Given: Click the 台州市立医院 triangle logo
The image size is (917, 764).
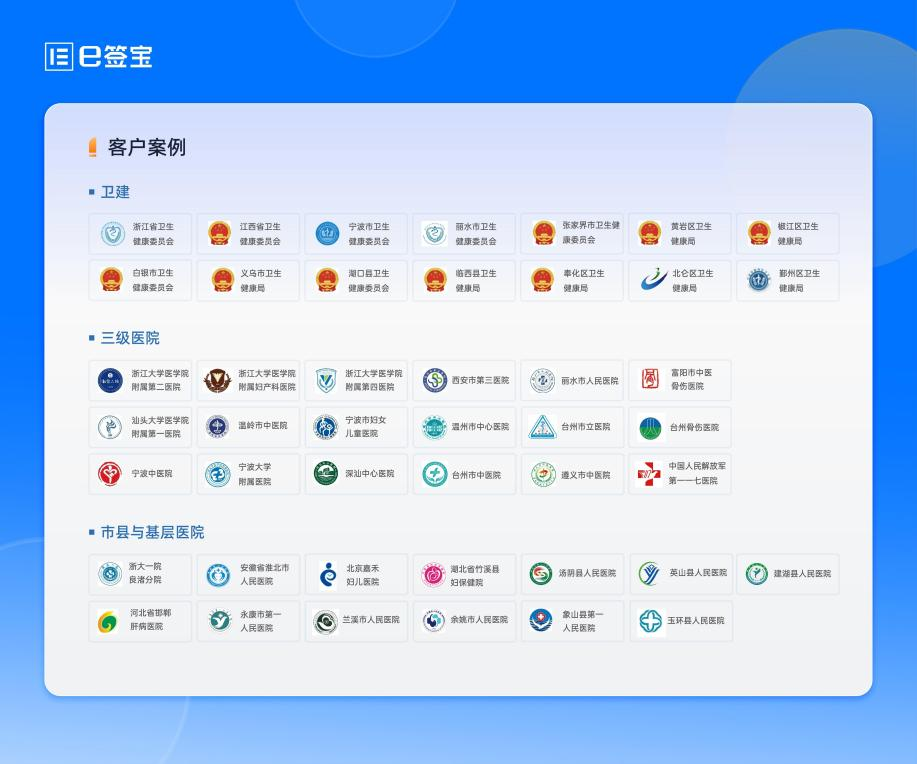Looking at the screenshot, I should (x=542, y=427).
